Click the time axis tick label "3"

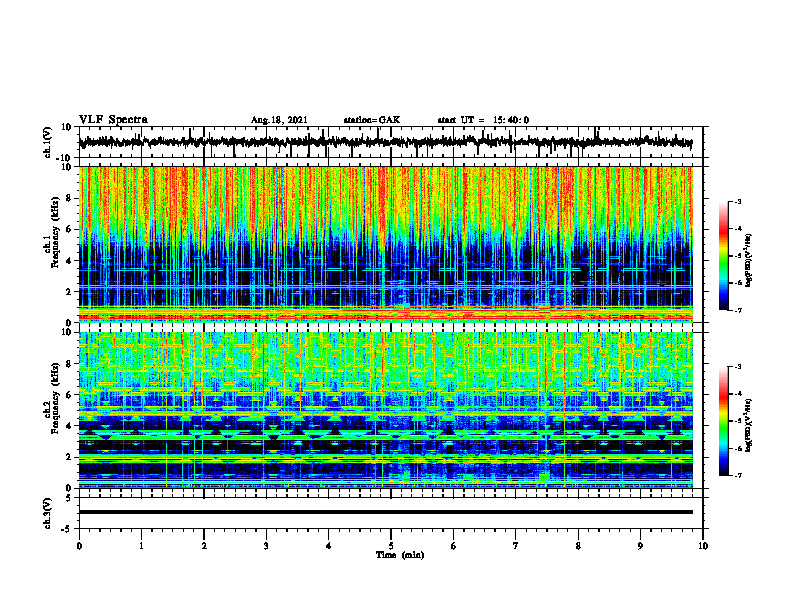tap(266, 546)
